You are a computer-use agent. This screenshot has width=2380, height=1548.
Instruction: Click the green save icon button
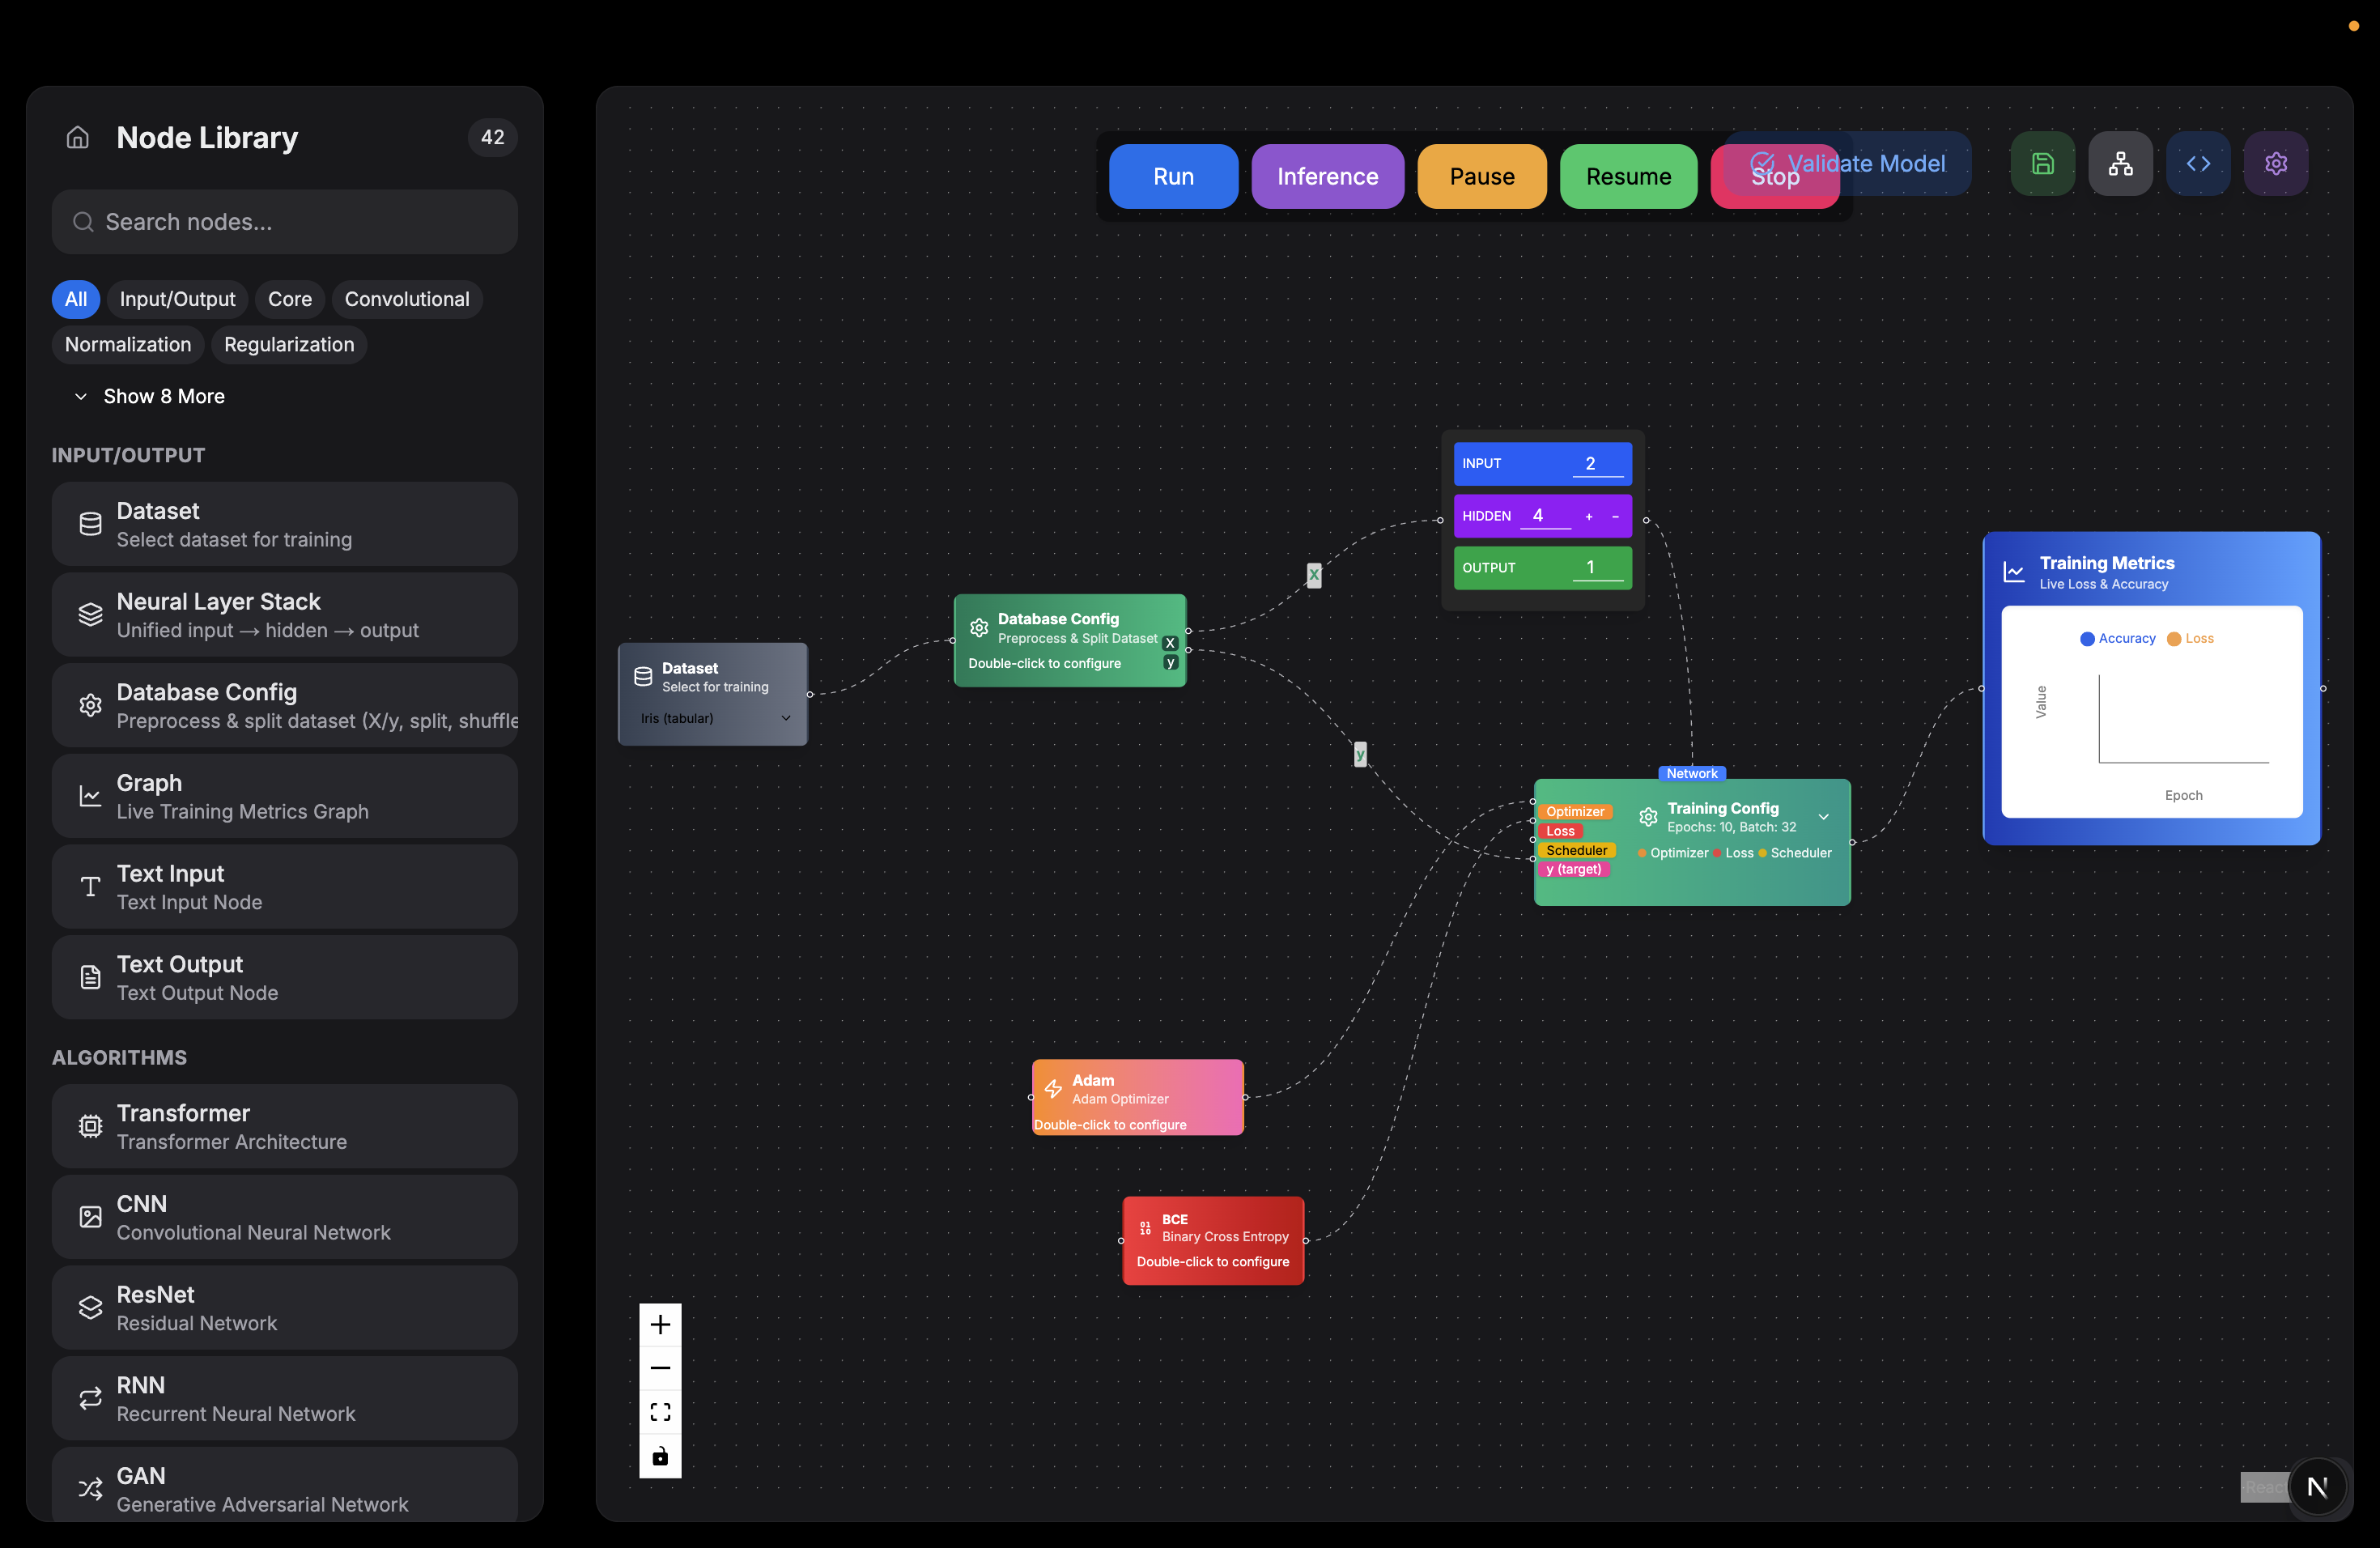[2042, 163]
